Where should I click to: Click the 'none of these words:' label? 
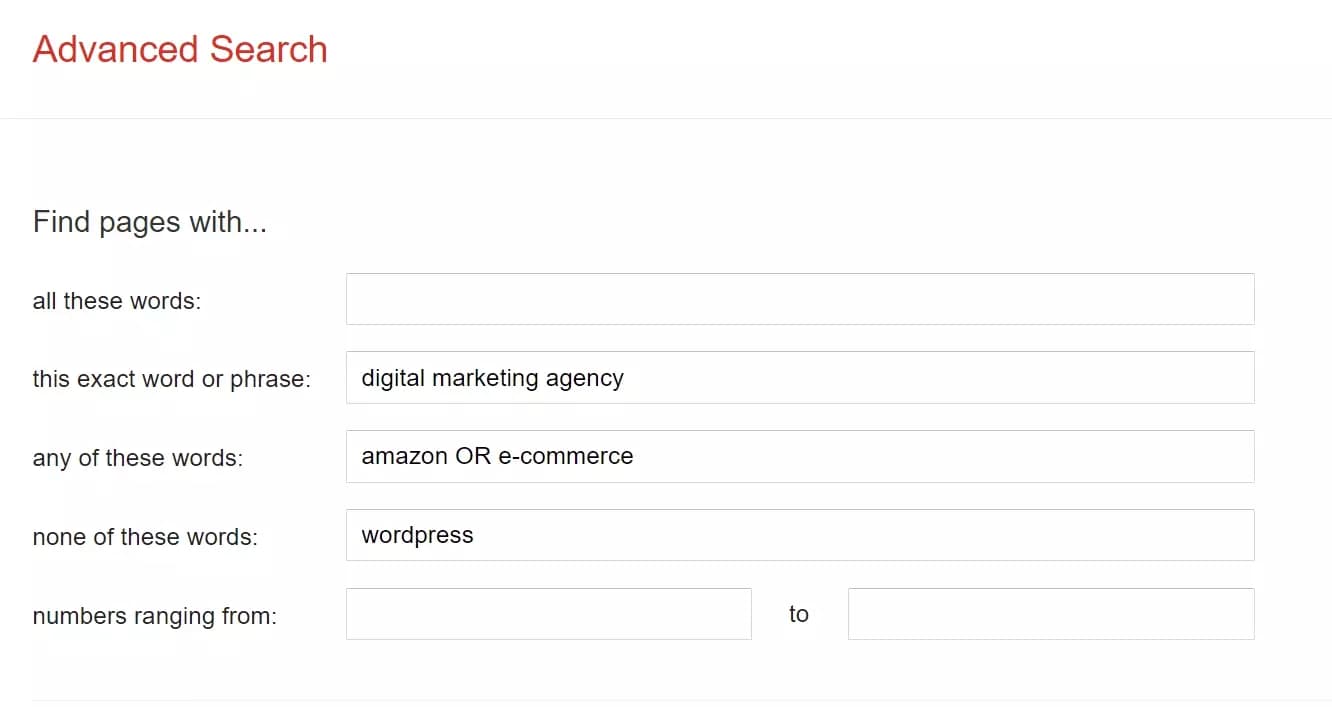coord(146,536)
